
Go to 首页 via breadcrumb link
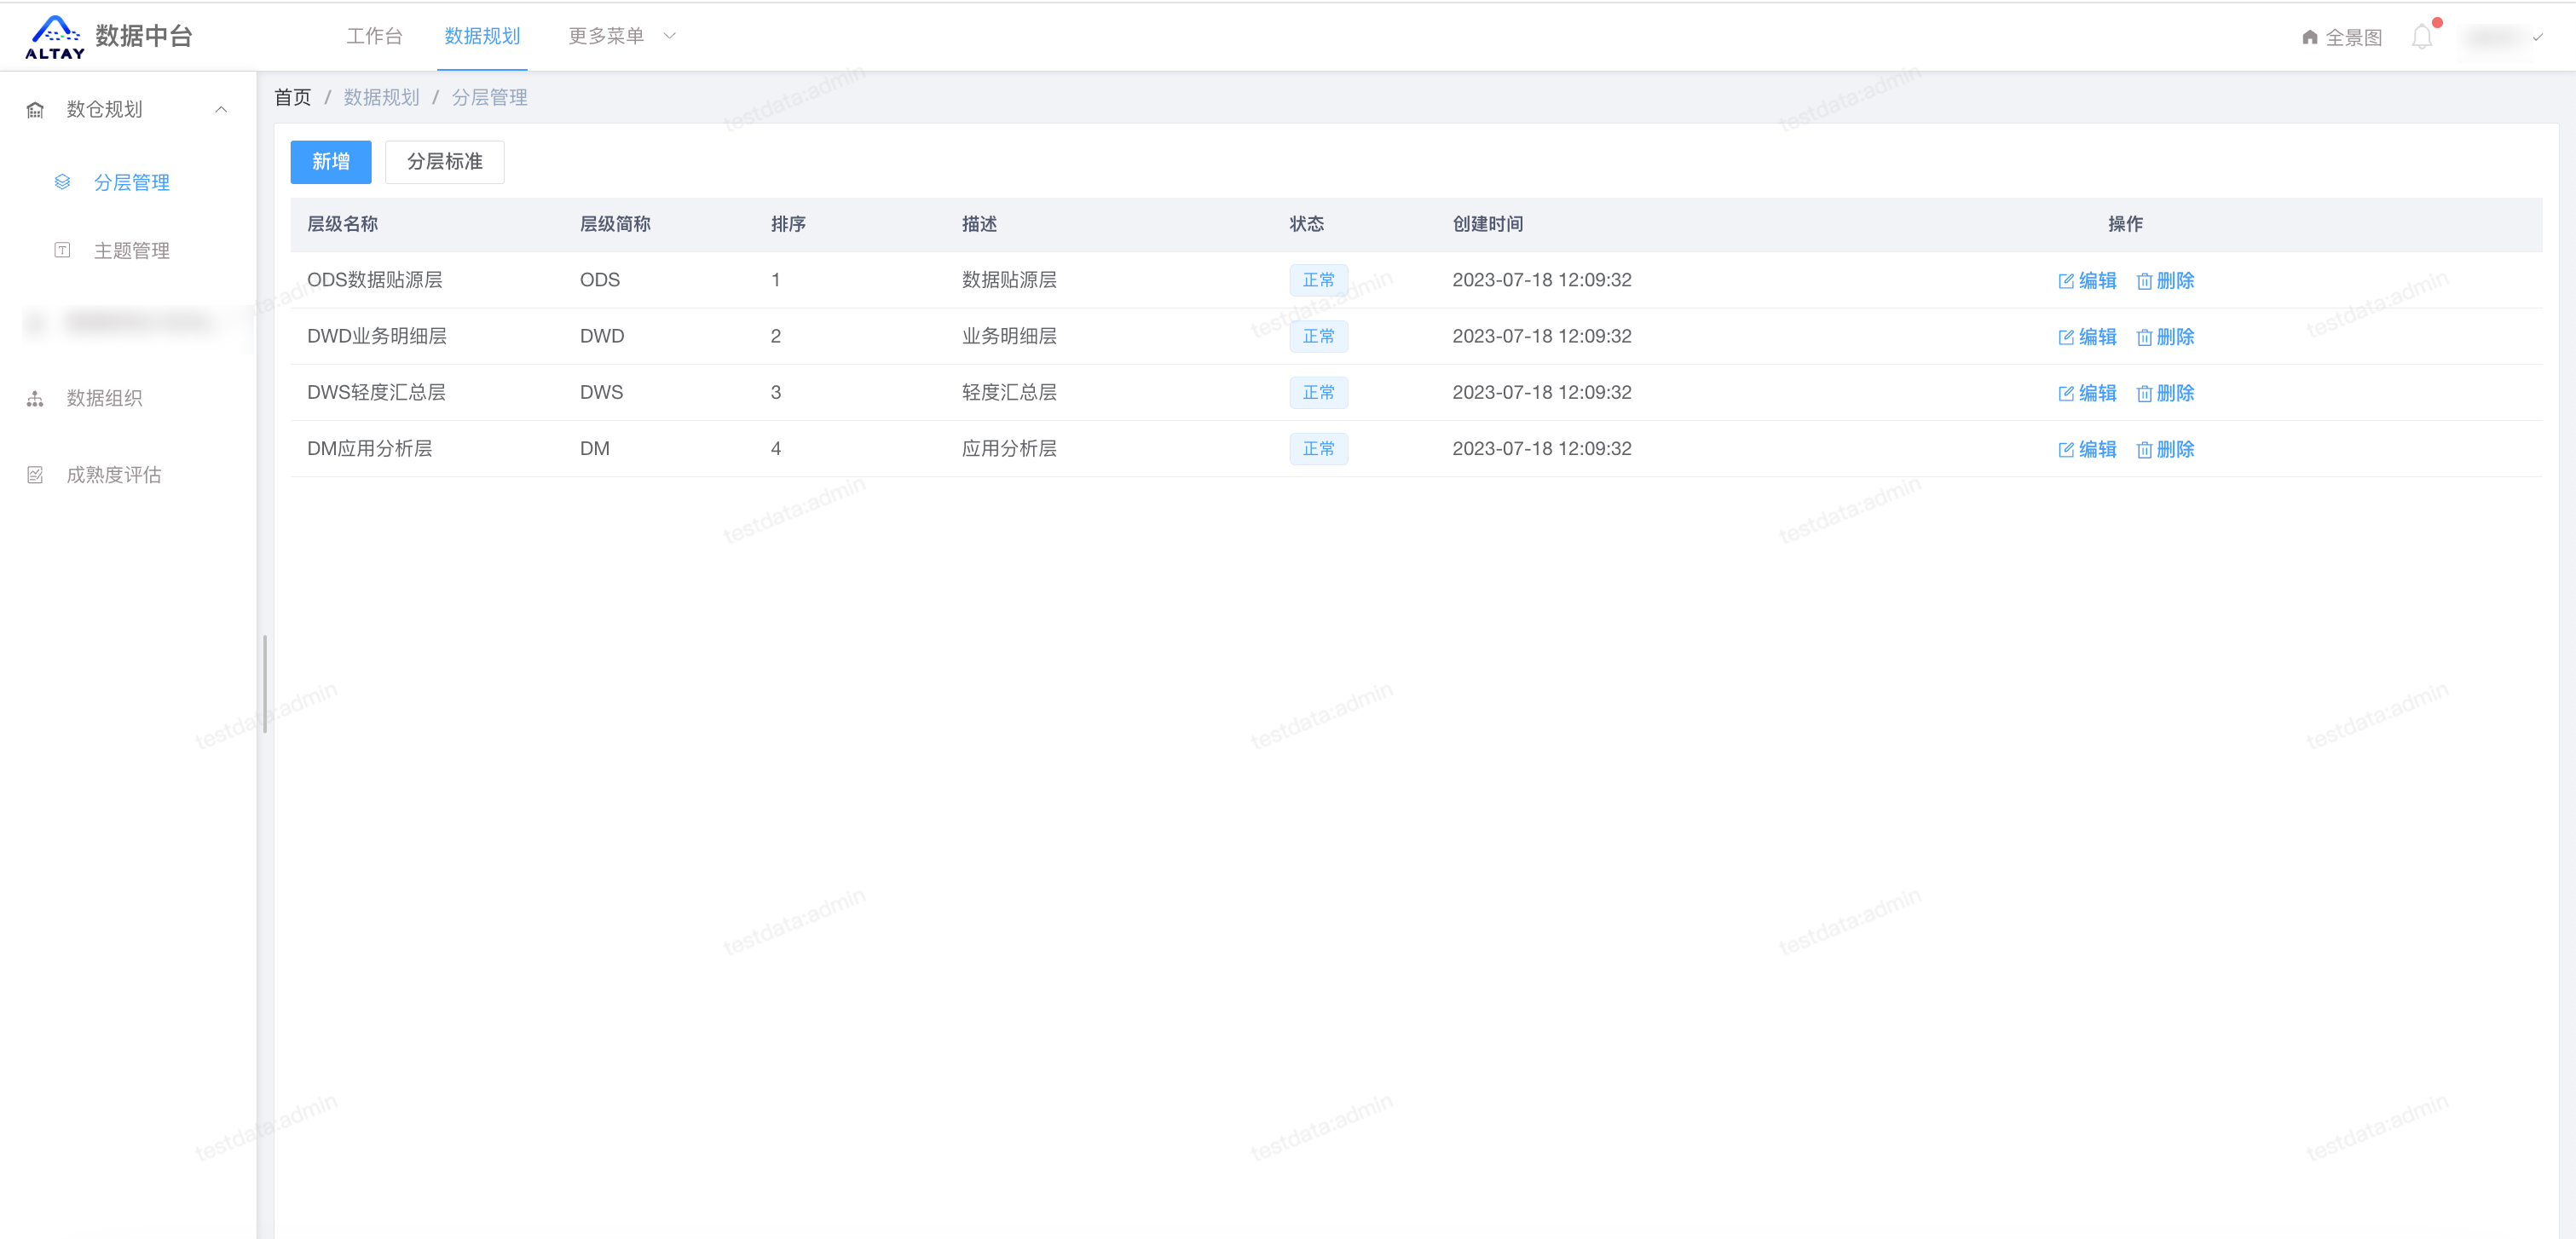pos(292,97)
